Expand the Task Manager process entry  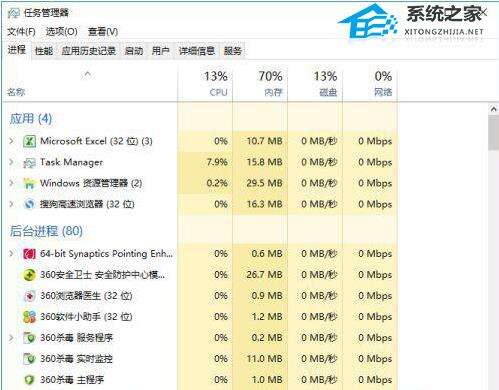pyautogui.click(x=12, y=162)
